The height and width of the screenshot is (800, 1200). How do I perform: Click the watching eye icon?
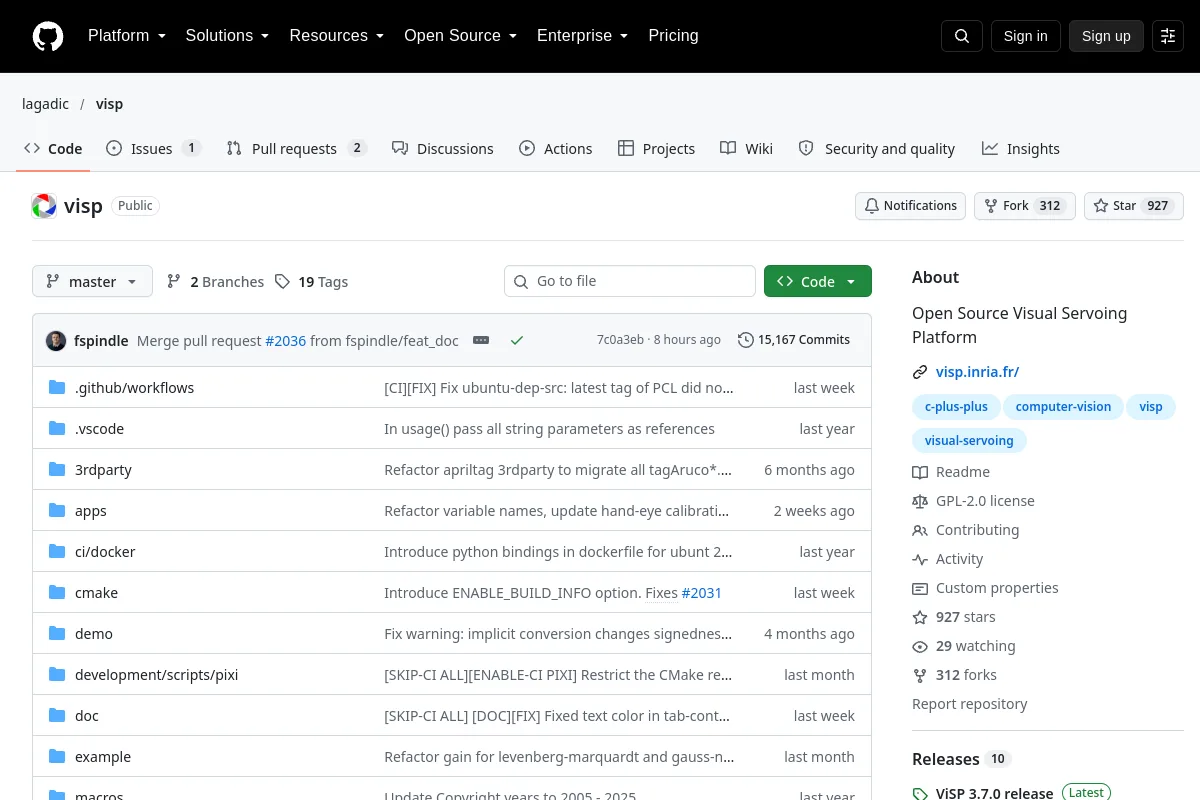tap(920, 646)
